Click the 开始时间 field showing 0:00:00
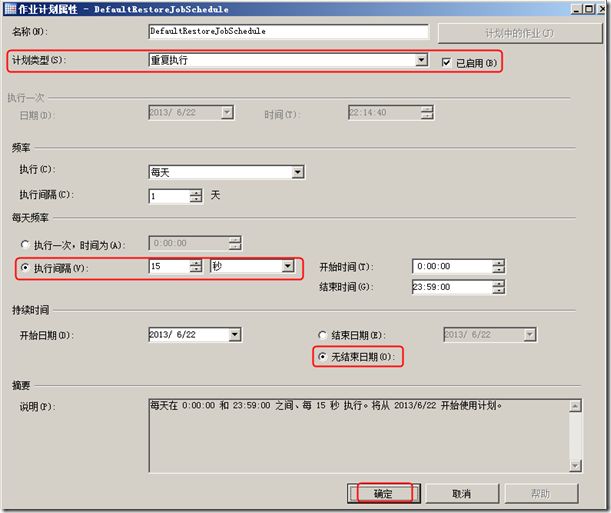611x513 pixels. (x=452, y=266)
